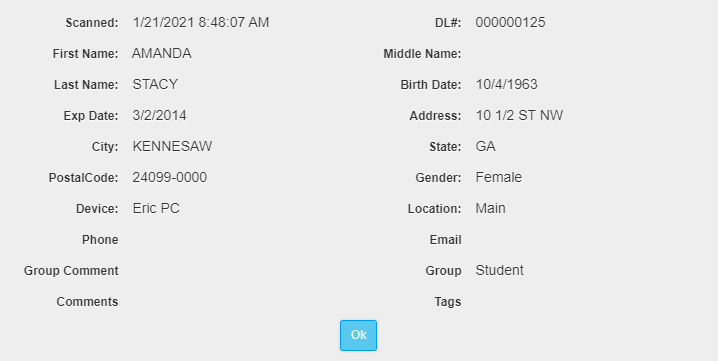Select the scanned timestamp 1/21/2021 8:48:07 AM
This screenshot has width=718, height=361.
click(201, 22)
